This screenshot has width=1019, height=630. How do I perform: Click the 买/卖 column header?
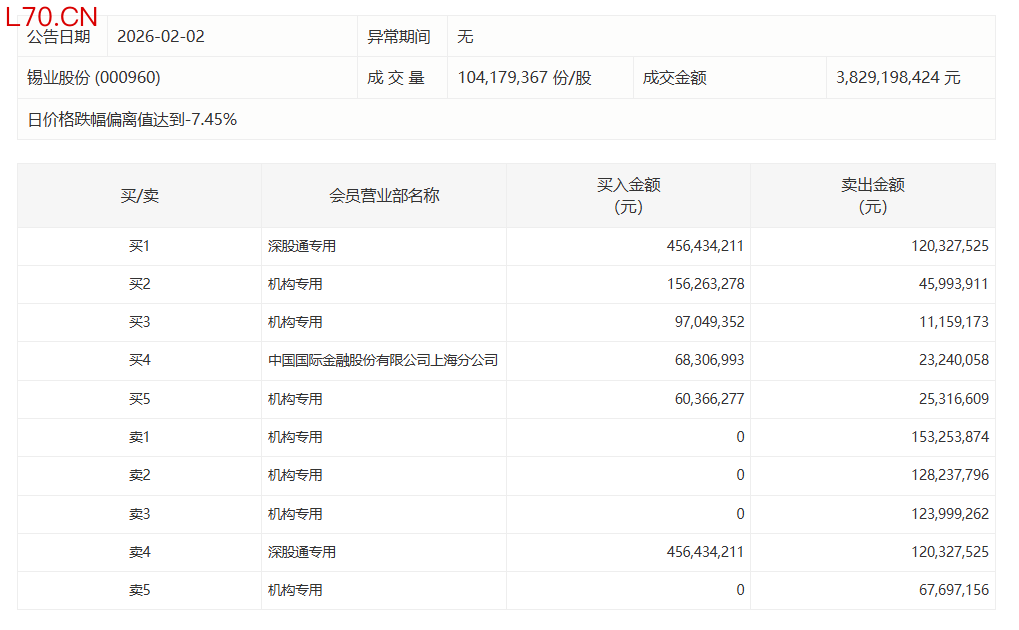coord(139,196)
